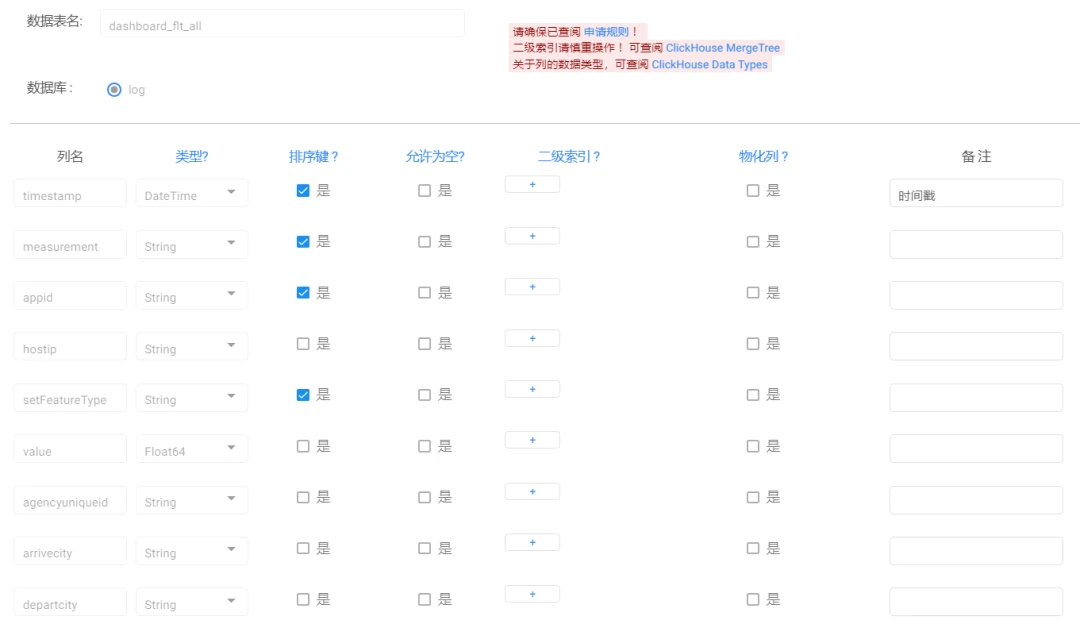Click plus button in departcity row
Screen dimensions: 1080x624
[x=532, y=594]
